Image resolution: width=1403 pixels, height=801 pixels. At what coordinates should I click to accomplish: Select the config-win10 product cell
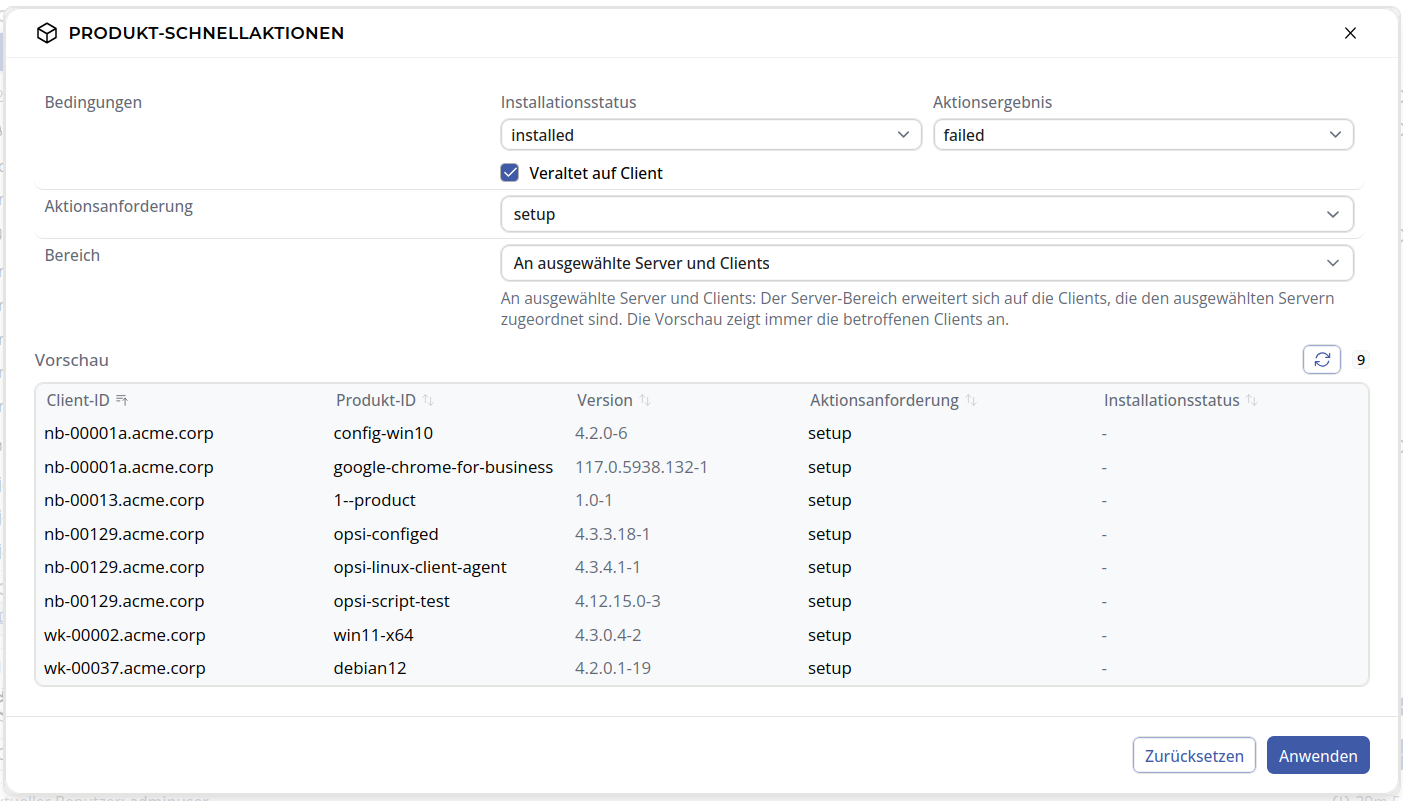click(x=383, y=433)
